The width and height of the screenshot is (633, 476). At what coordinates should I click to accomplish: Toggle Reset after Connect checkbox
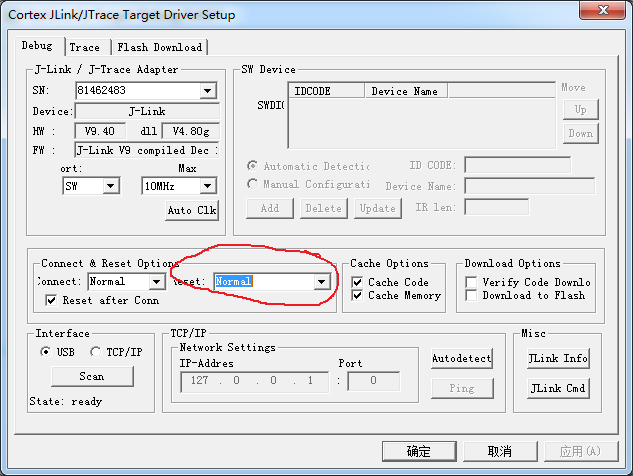tap(51, 300)
